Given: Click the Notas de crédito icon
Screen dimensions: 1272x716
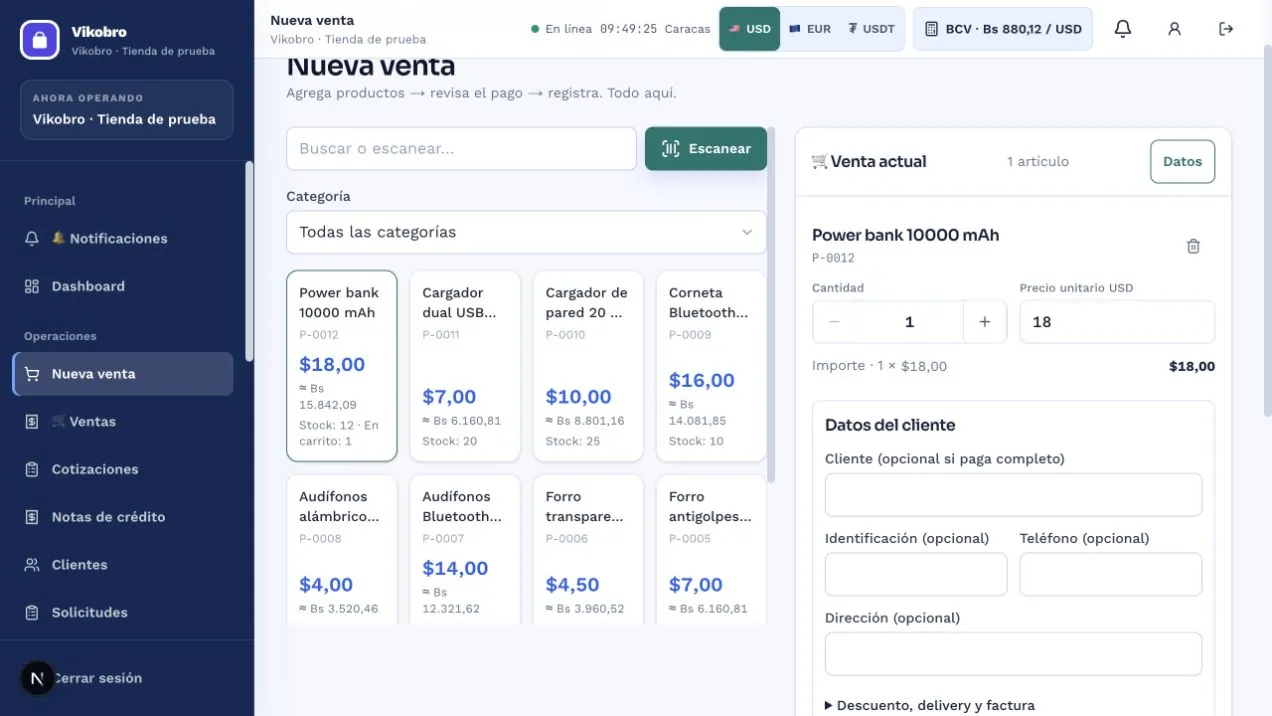Looking at the screenshot, I should coord(32,517).
